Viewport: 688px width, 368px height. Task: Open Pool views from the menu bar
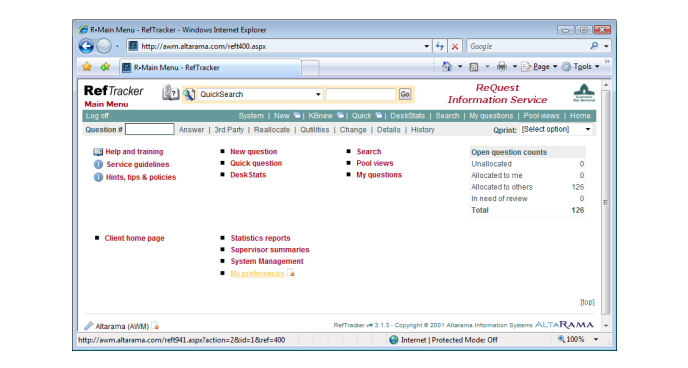coord(541,116)
